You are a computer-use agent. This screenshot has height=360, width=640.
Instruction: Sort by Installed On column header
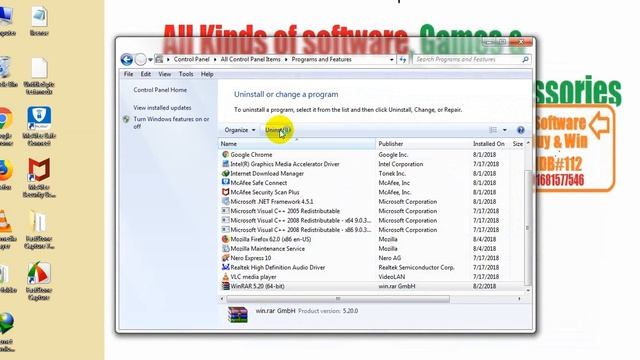point(489,144)
